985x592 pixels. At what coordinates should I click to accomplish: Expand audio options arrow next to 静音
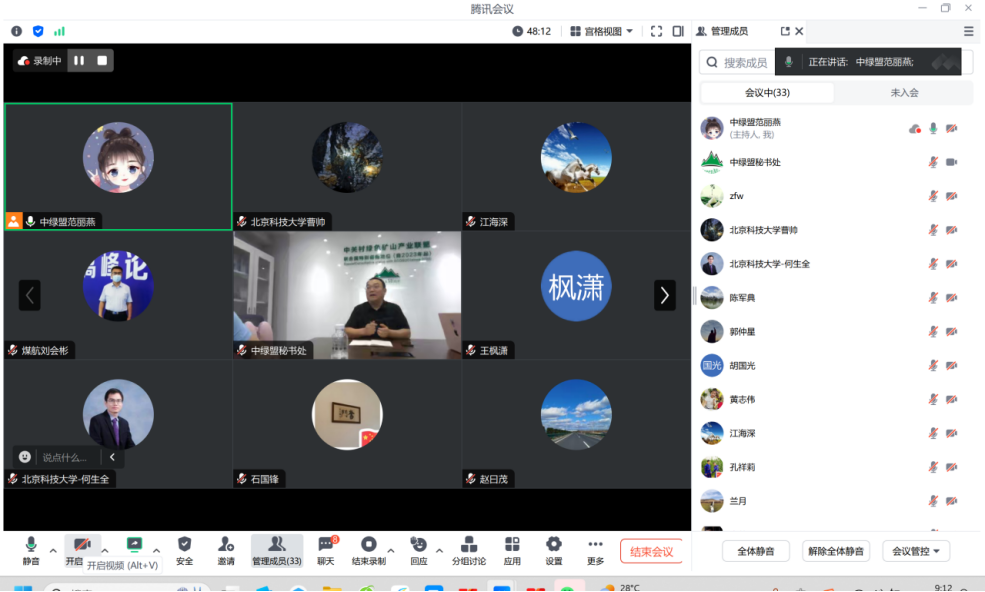pyautogui.click(x=53, y=551)
